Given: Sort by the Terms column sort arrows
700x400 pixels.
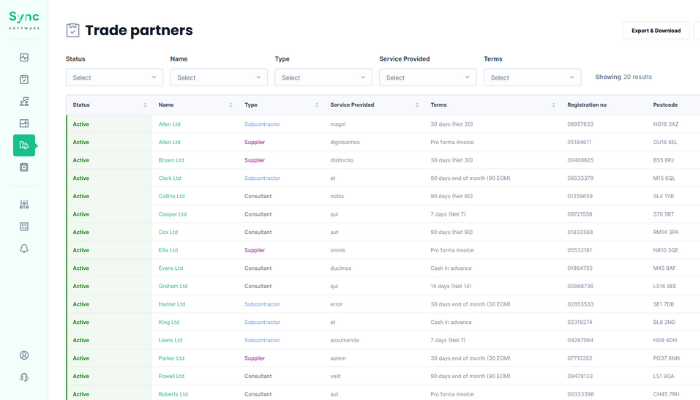Looking at the screenshot, I should pos(548,105).
